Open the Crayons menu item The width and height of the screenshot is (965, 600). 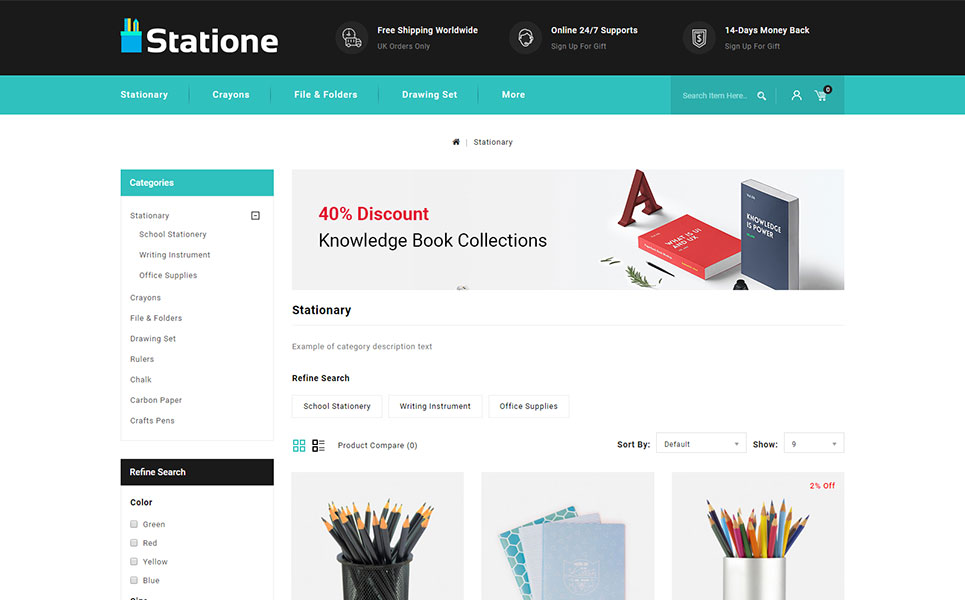(x=231, y=95)
